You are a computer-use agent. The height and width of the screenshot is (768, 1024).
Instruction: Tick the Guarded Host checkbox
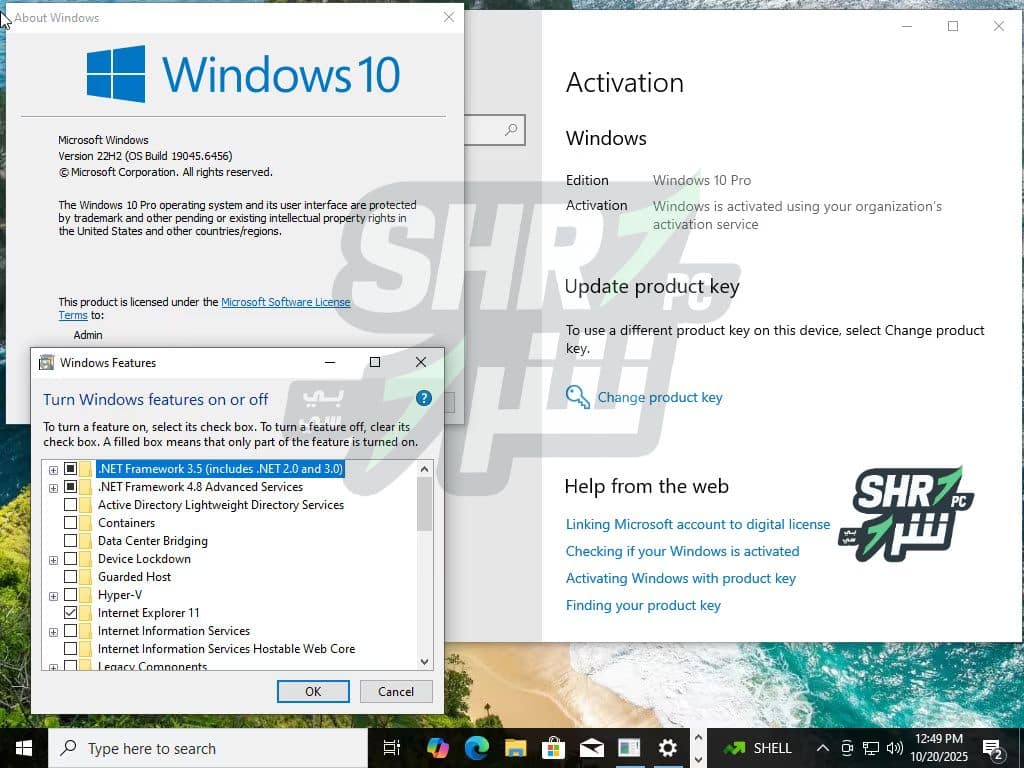70,577
